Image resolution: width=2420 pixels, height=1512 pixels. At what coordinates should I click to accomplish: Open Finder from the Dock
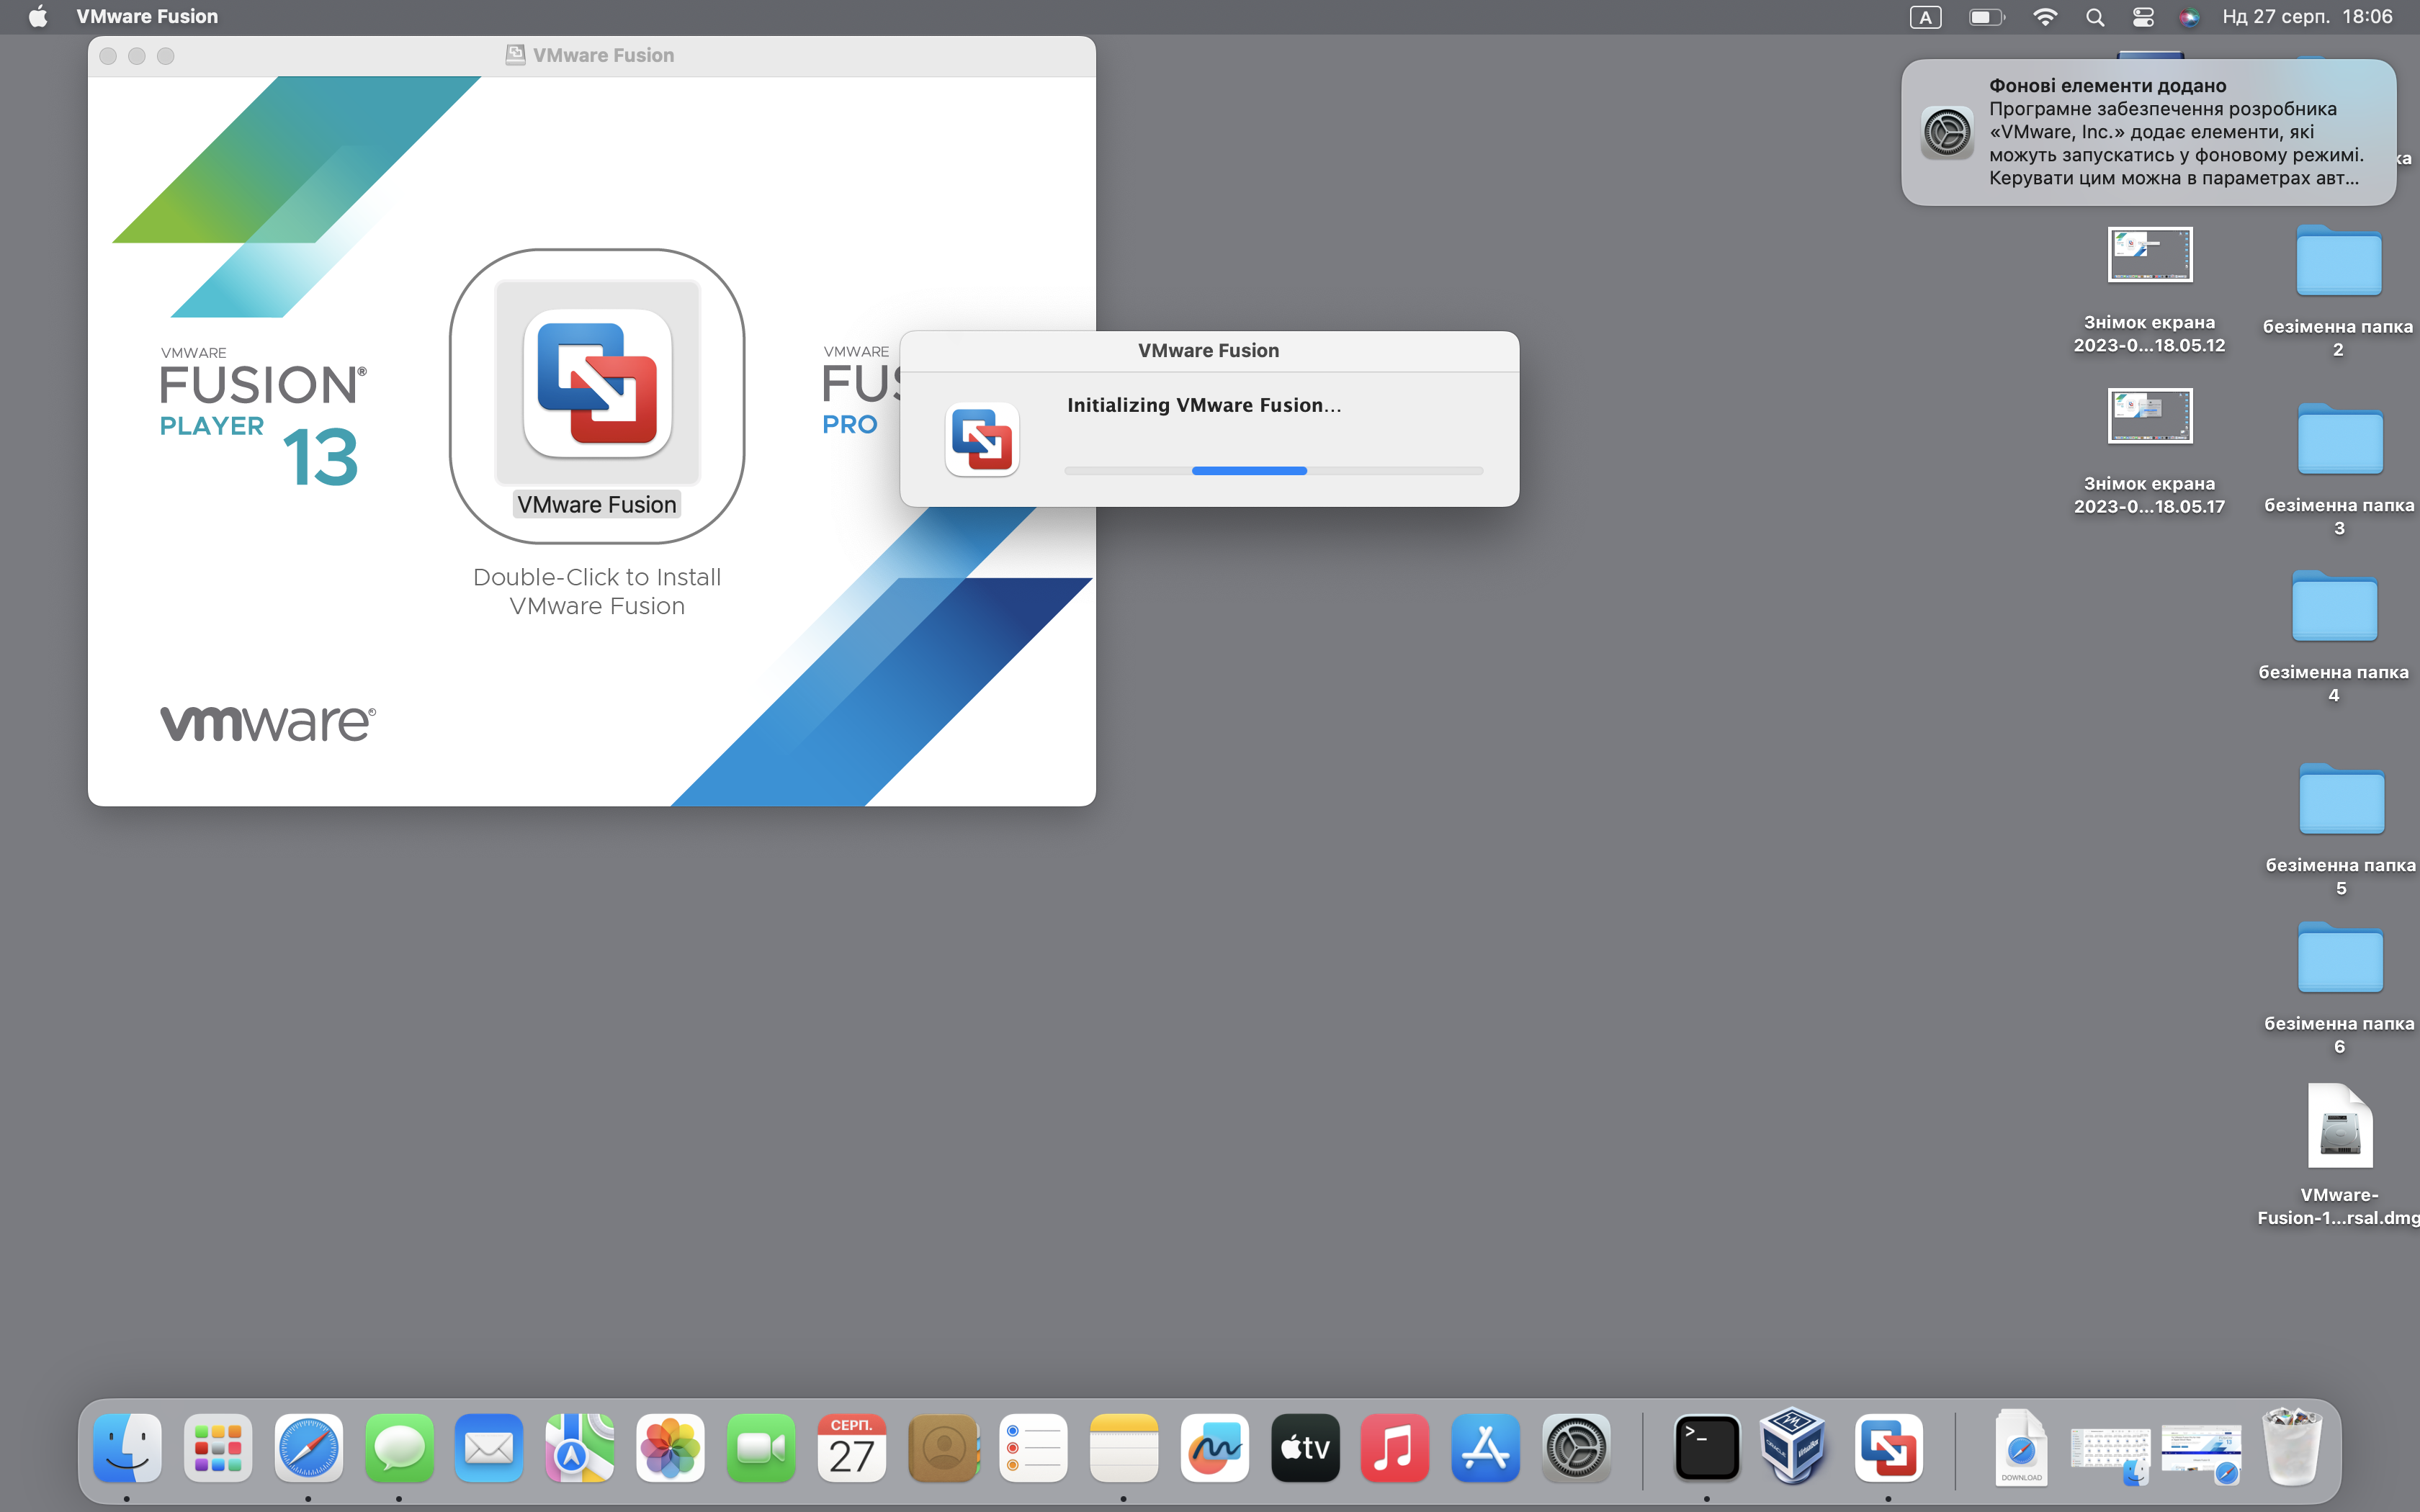pos(127,1447)
